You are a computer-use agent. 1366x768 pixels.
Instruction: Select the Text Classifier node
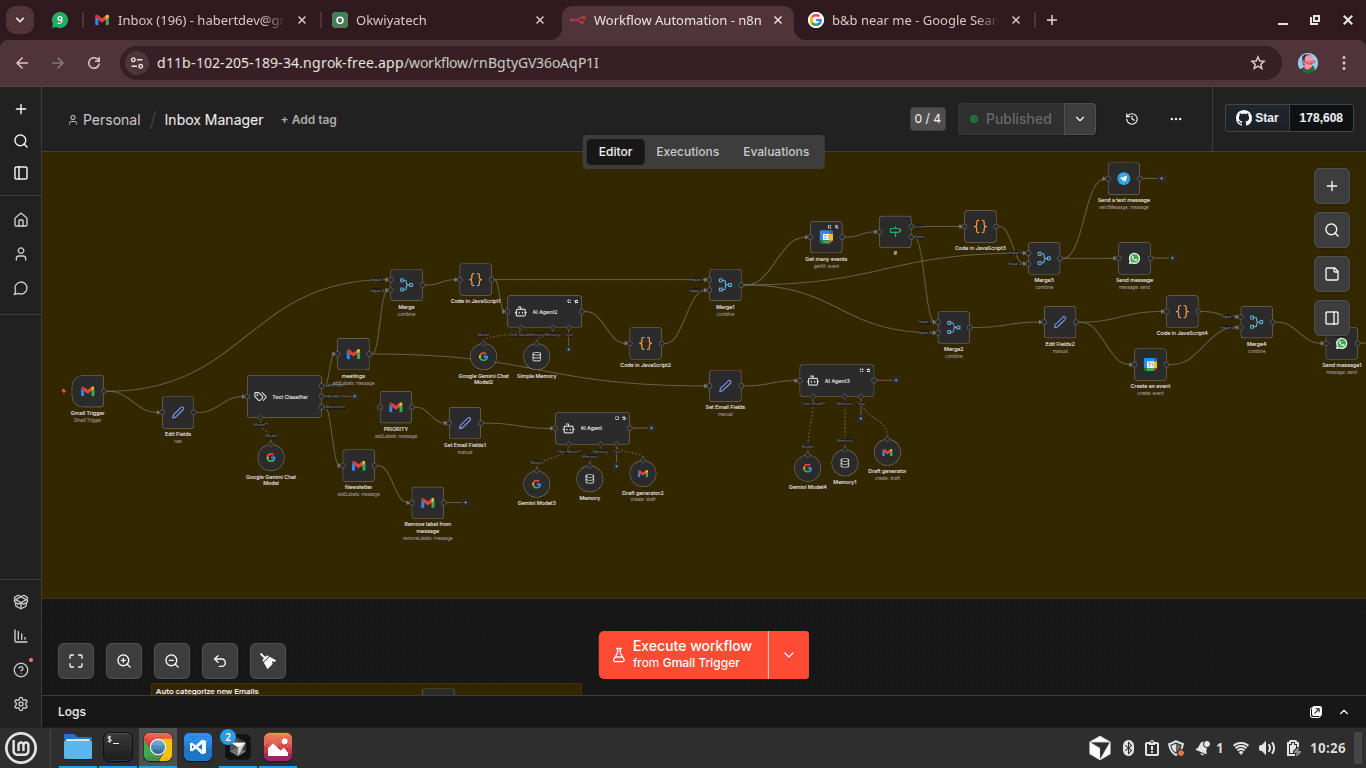pyautogui.click(x=284, y=396)
